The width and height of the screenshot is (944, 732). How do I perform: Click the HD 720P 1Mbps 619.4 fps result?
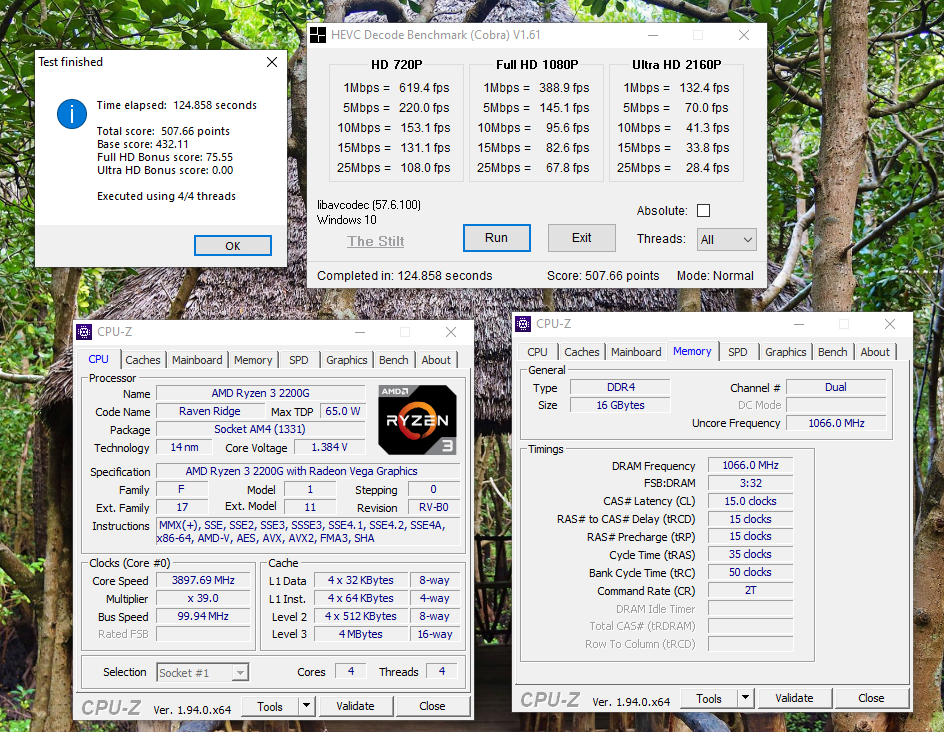point(396,88)
